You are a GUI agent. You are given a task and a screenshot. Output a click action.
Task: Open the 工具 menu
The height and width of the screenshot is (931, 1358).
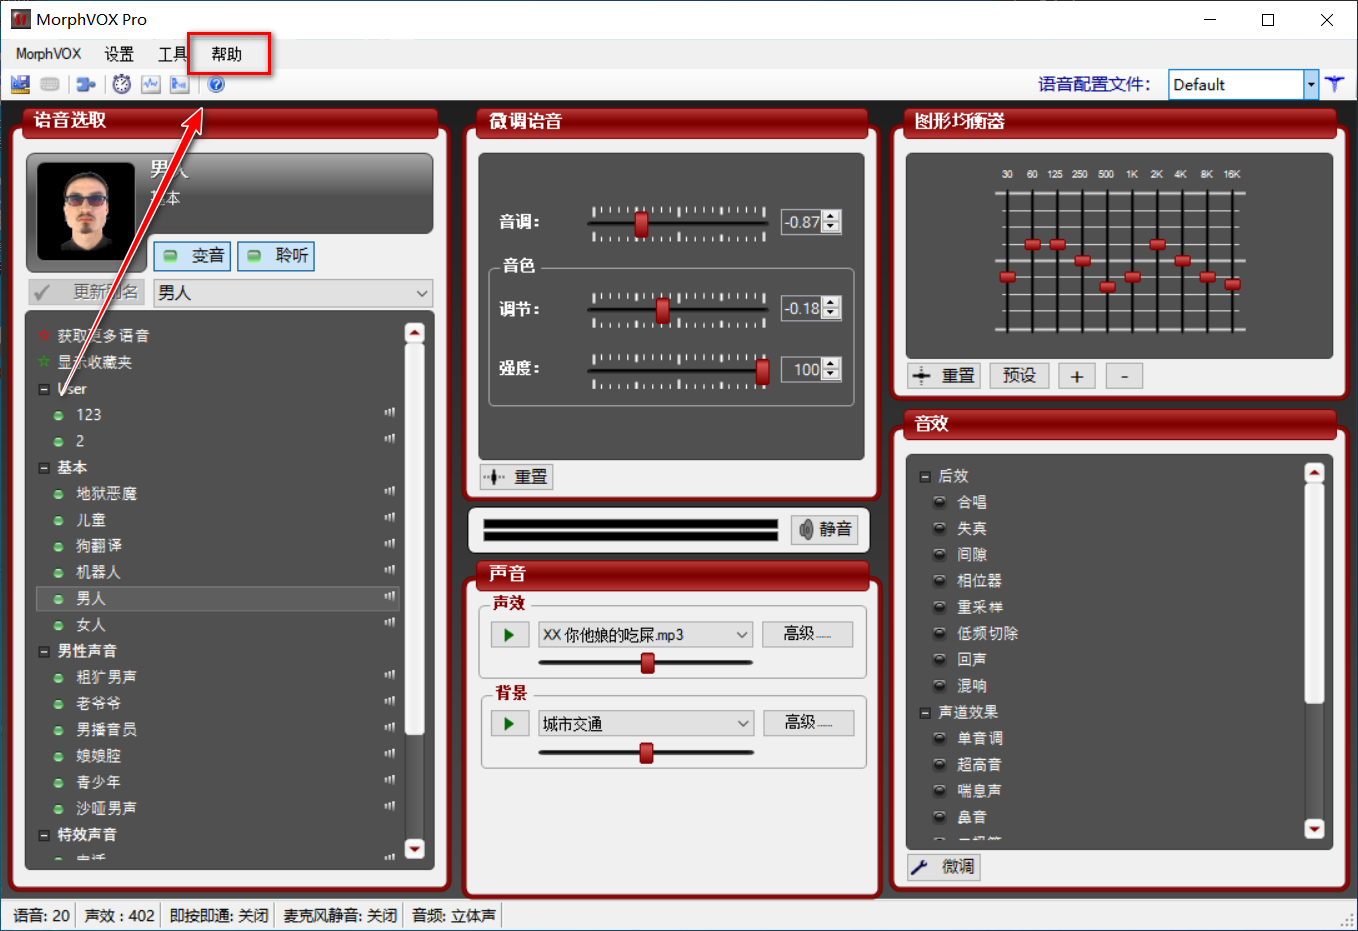(x=172, y=54)
